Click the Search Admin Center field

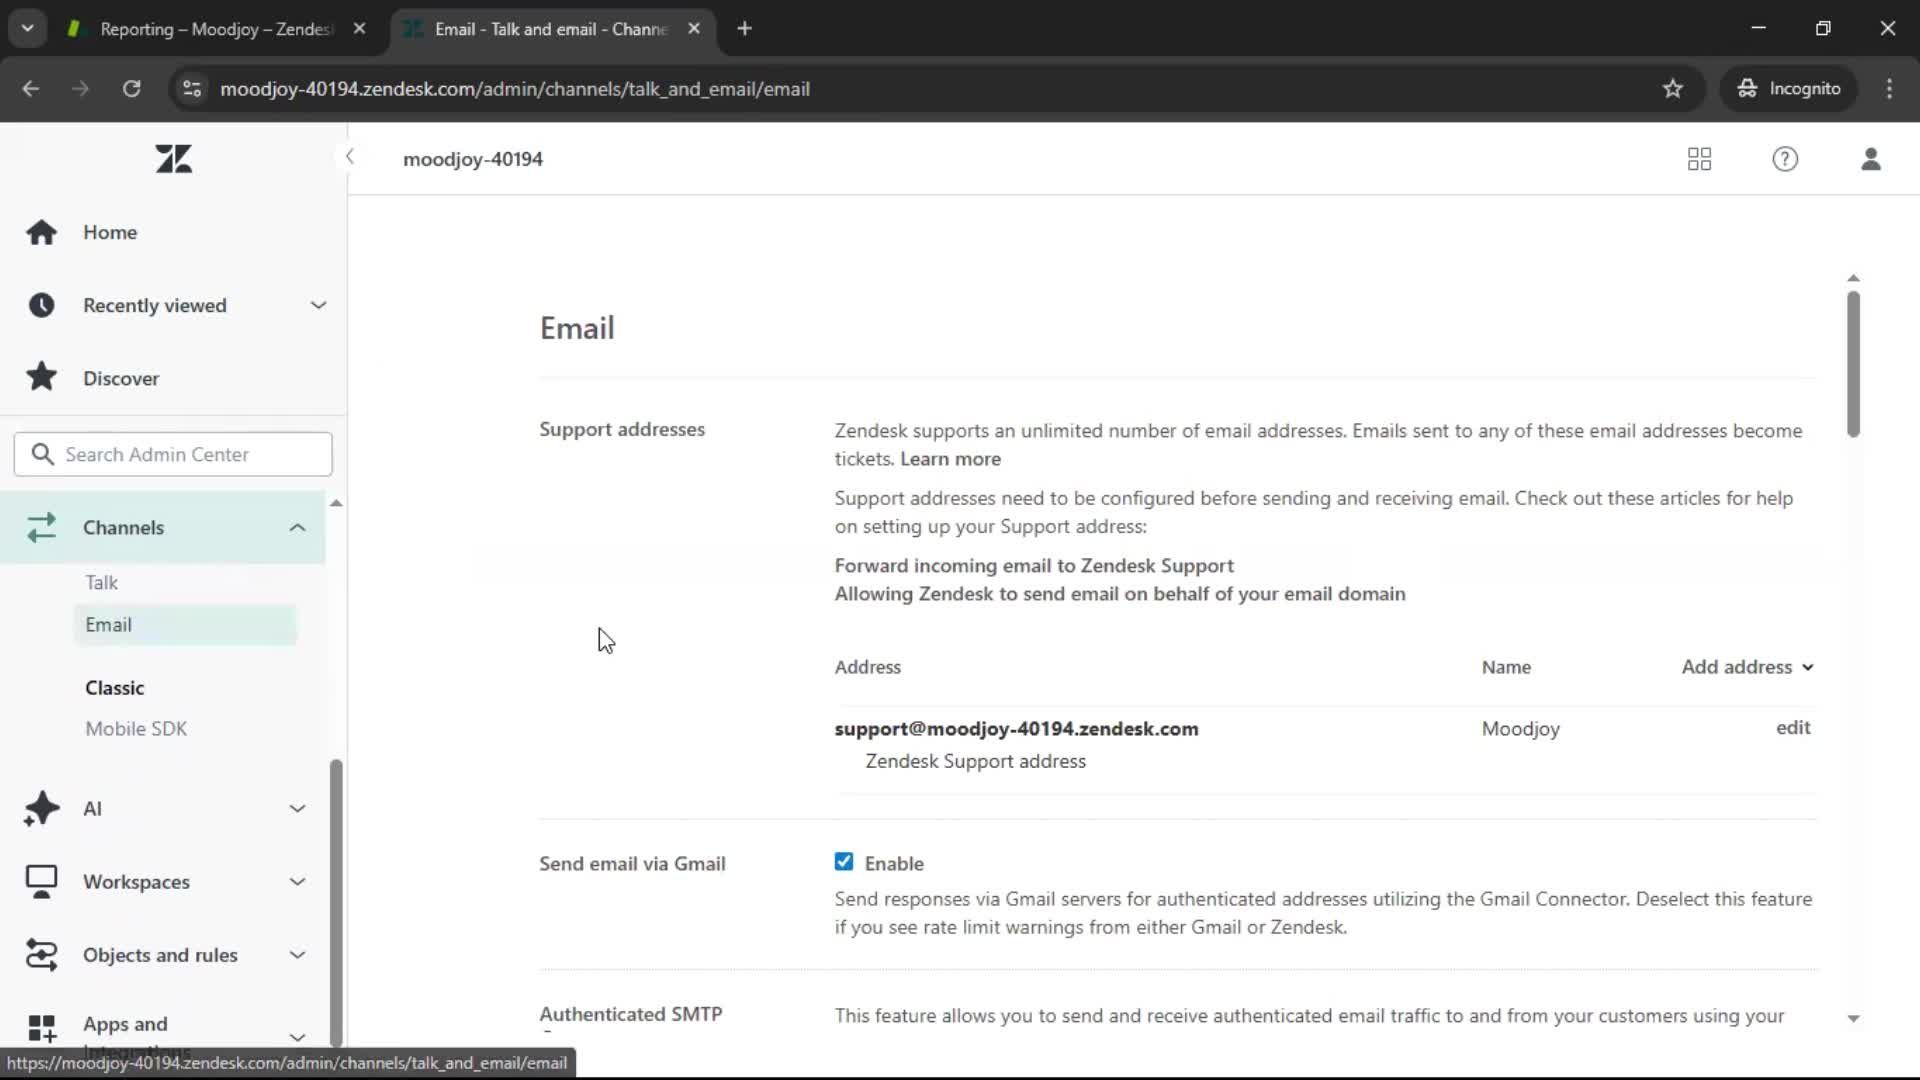click(x=173, y=454)
